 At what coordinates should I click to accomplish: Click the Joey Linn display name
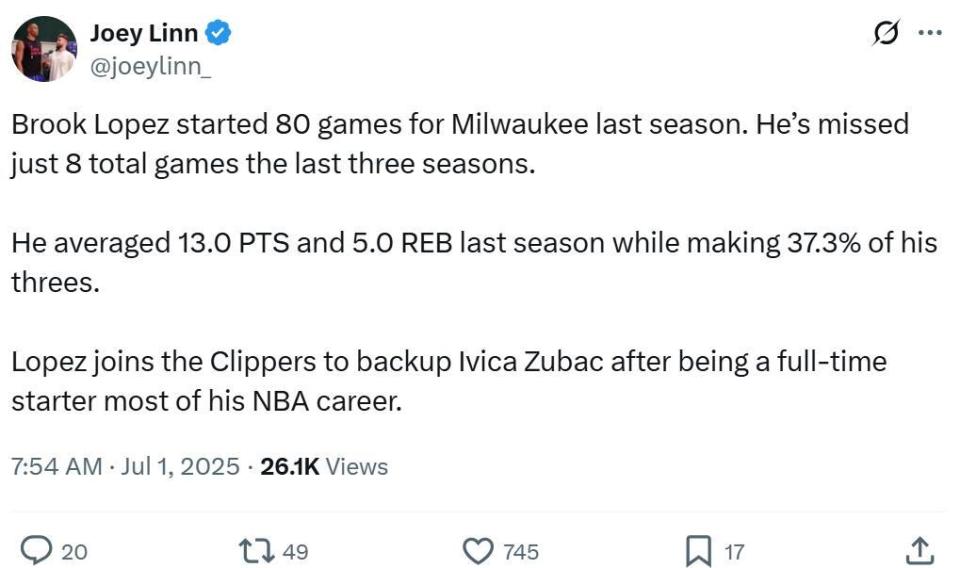(144, 33)
